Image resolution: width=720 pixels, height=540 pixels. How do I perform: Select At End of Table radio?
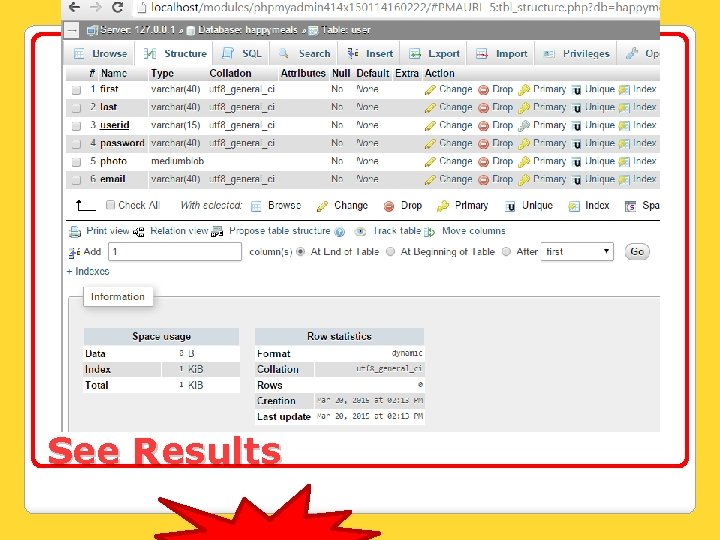coord(301,252)
